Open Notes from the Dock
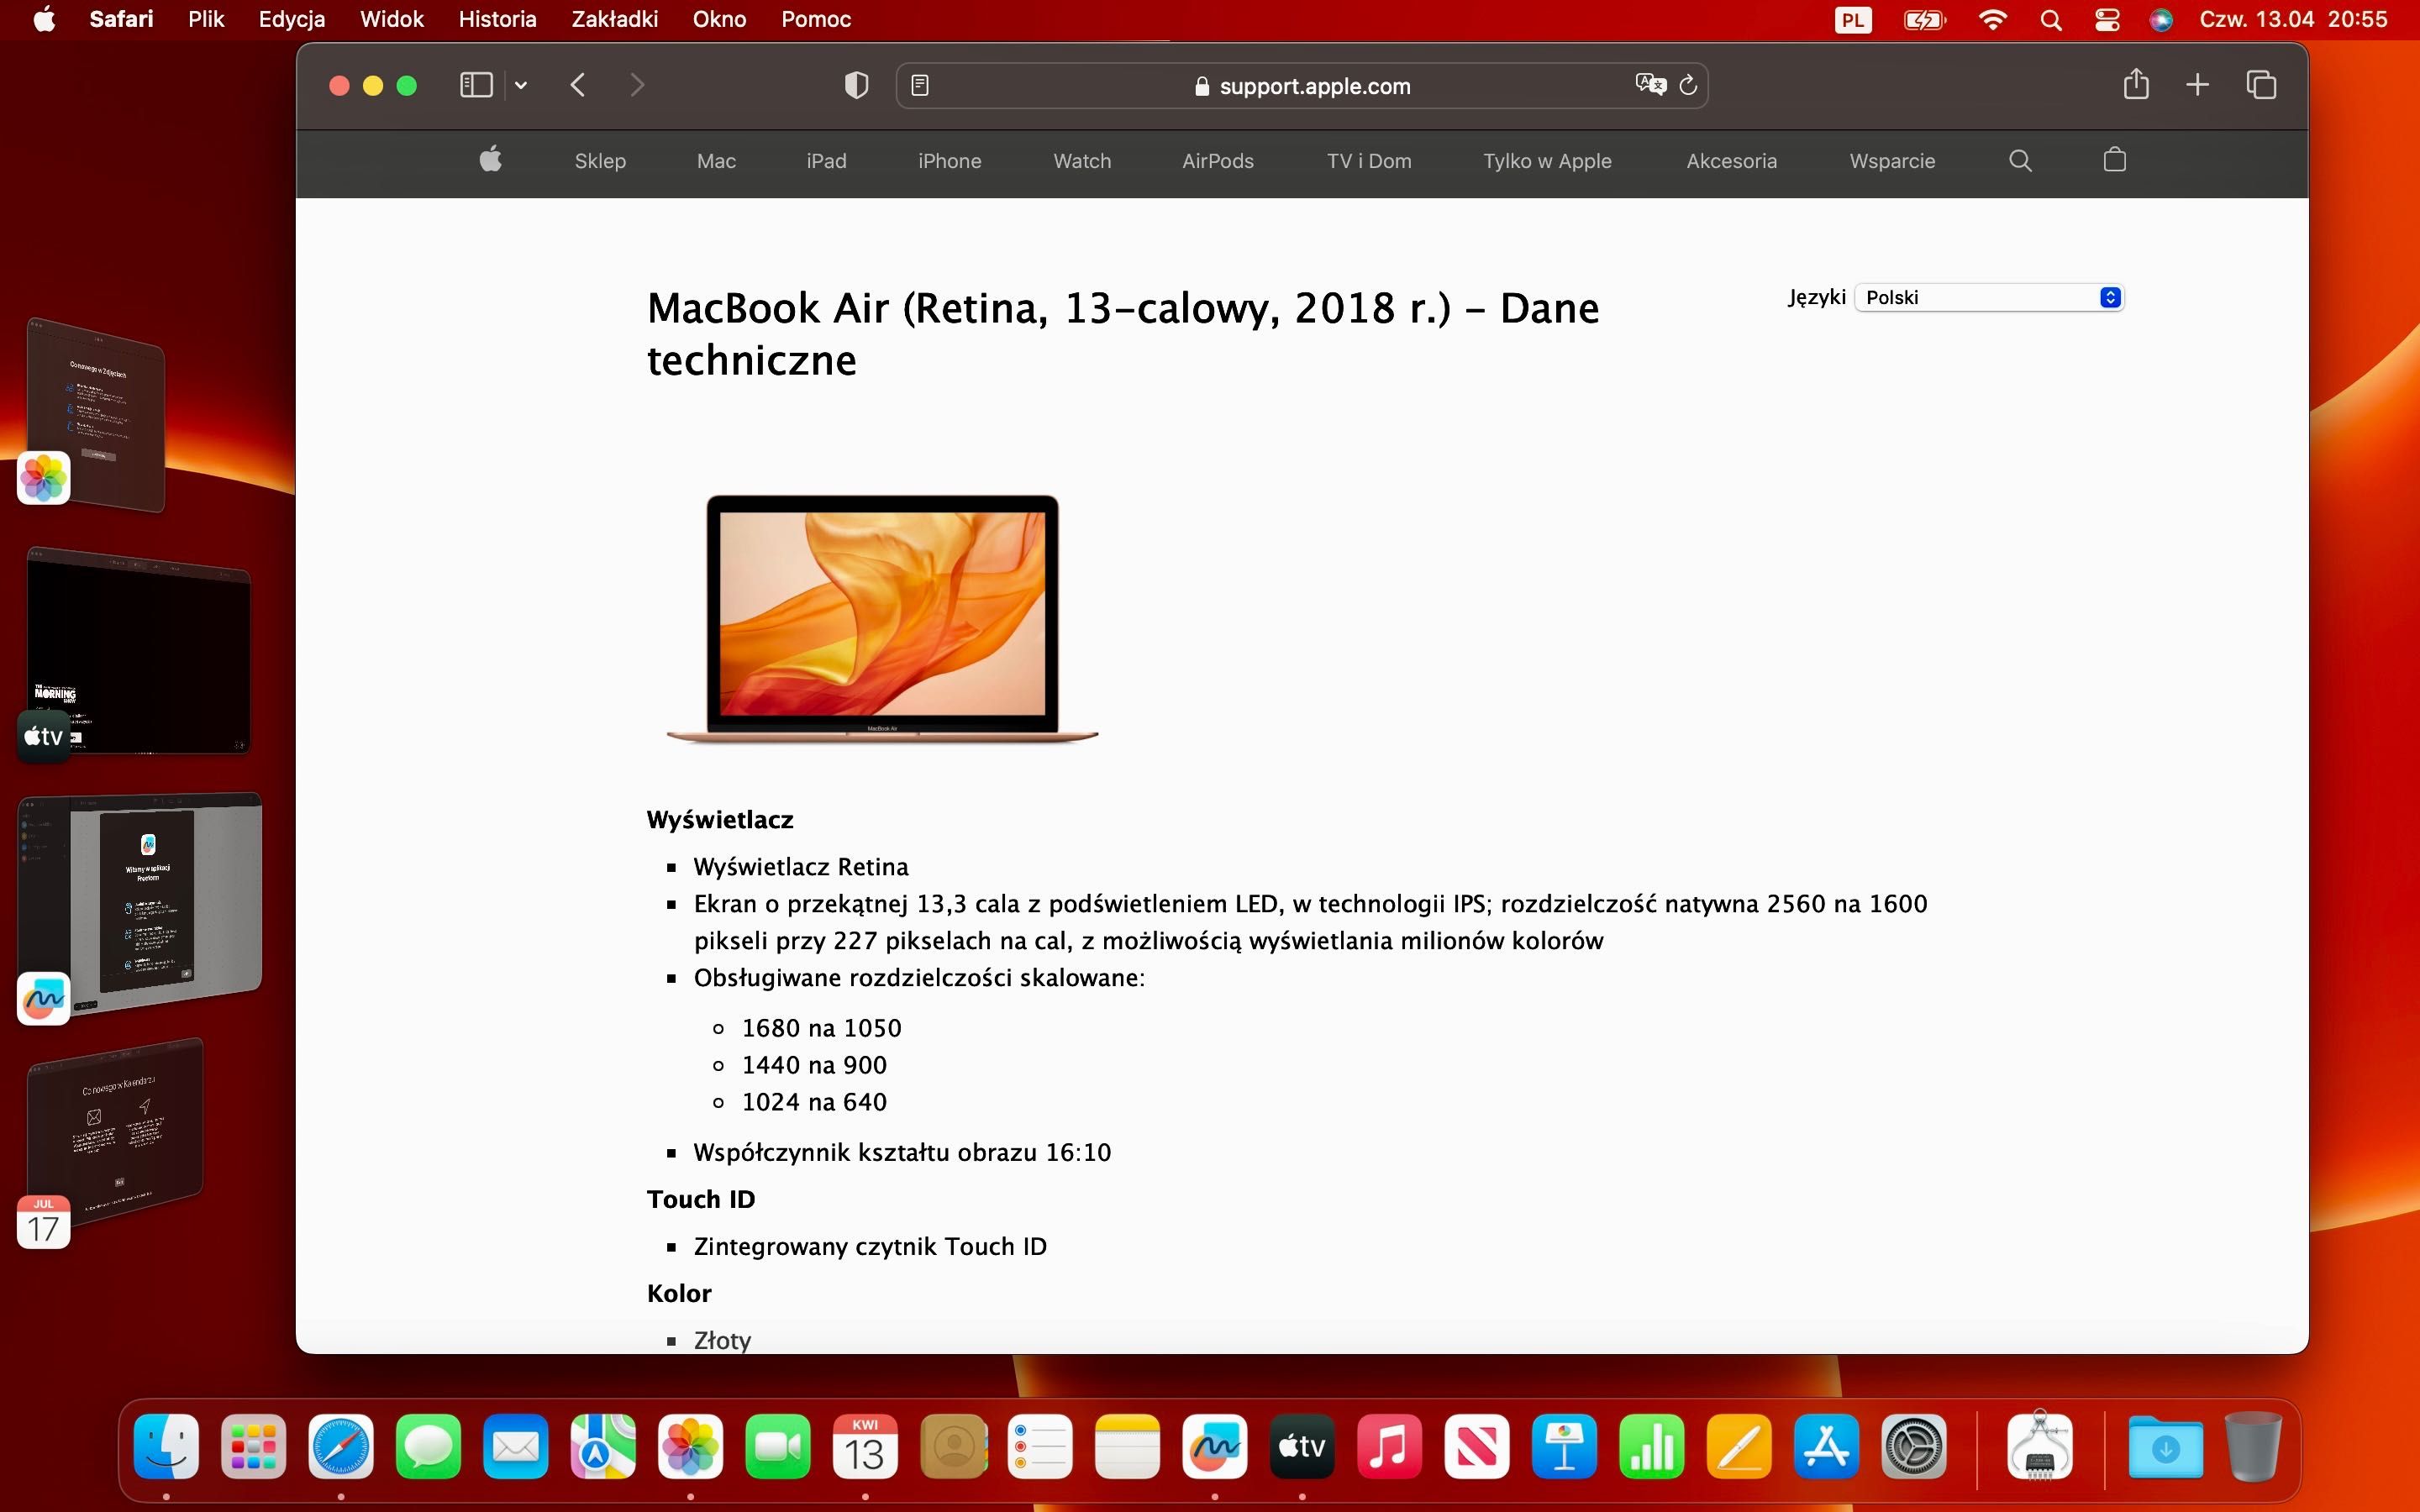This screenshot has width=2420, height=1512. (1127, 1446)
